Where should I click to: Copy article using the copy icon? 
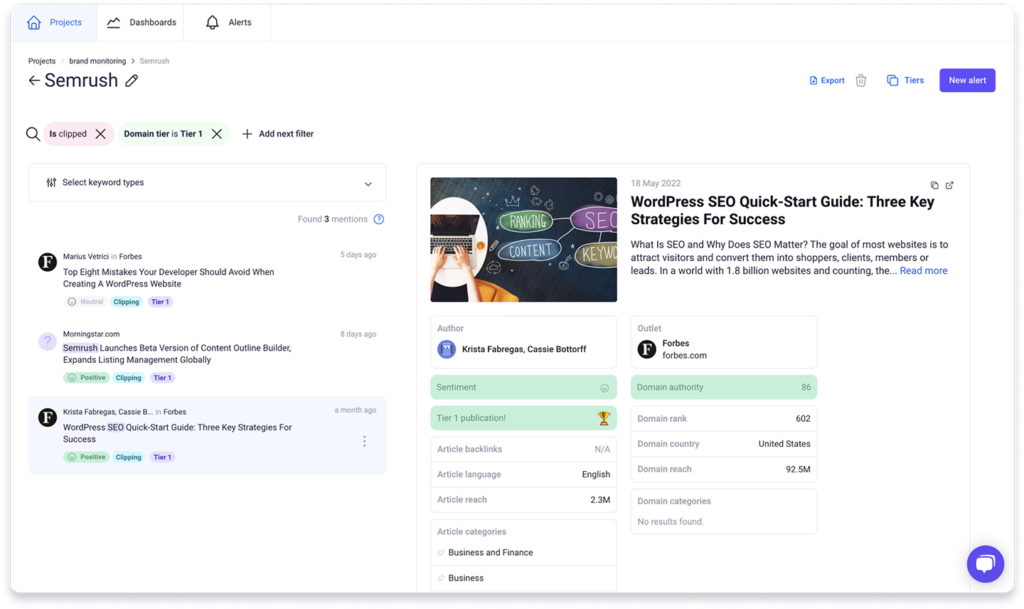935,185
